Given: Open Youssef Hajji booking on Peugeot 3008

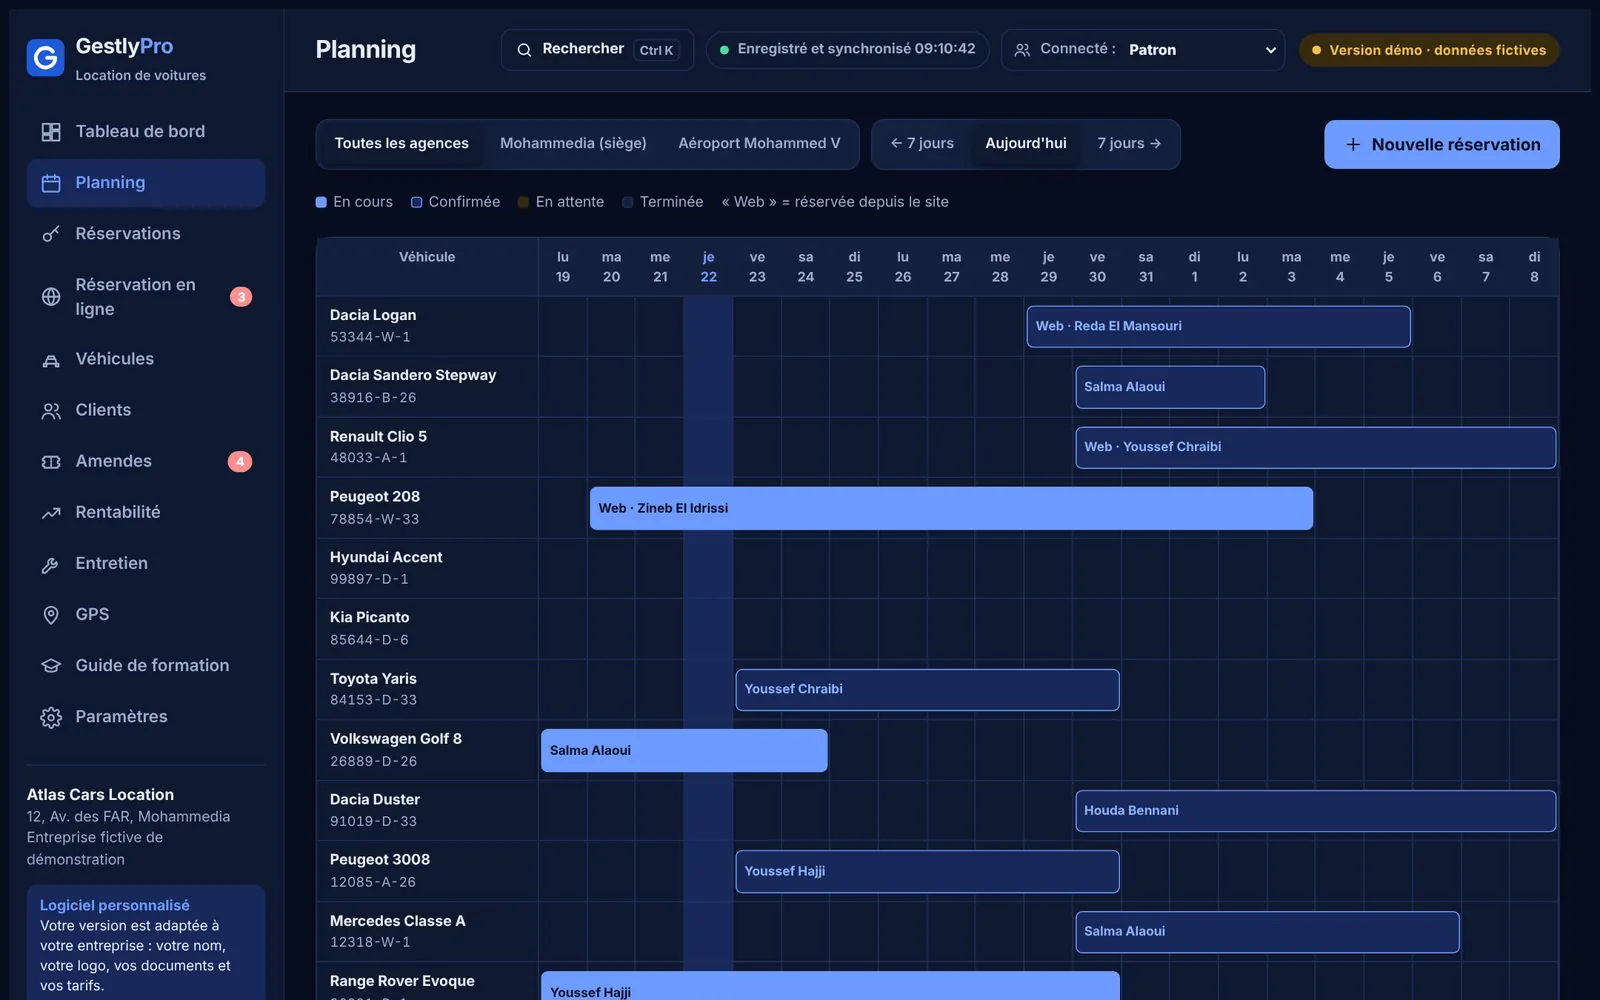Looking at the screenshot, I should [x=927, y=872].
